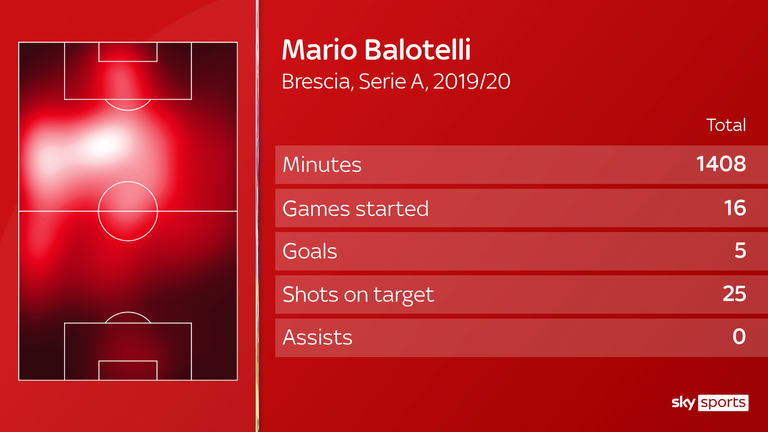
Task: Select the Minutes stat row
Action: pyautogui.click(x=521, y=165)
